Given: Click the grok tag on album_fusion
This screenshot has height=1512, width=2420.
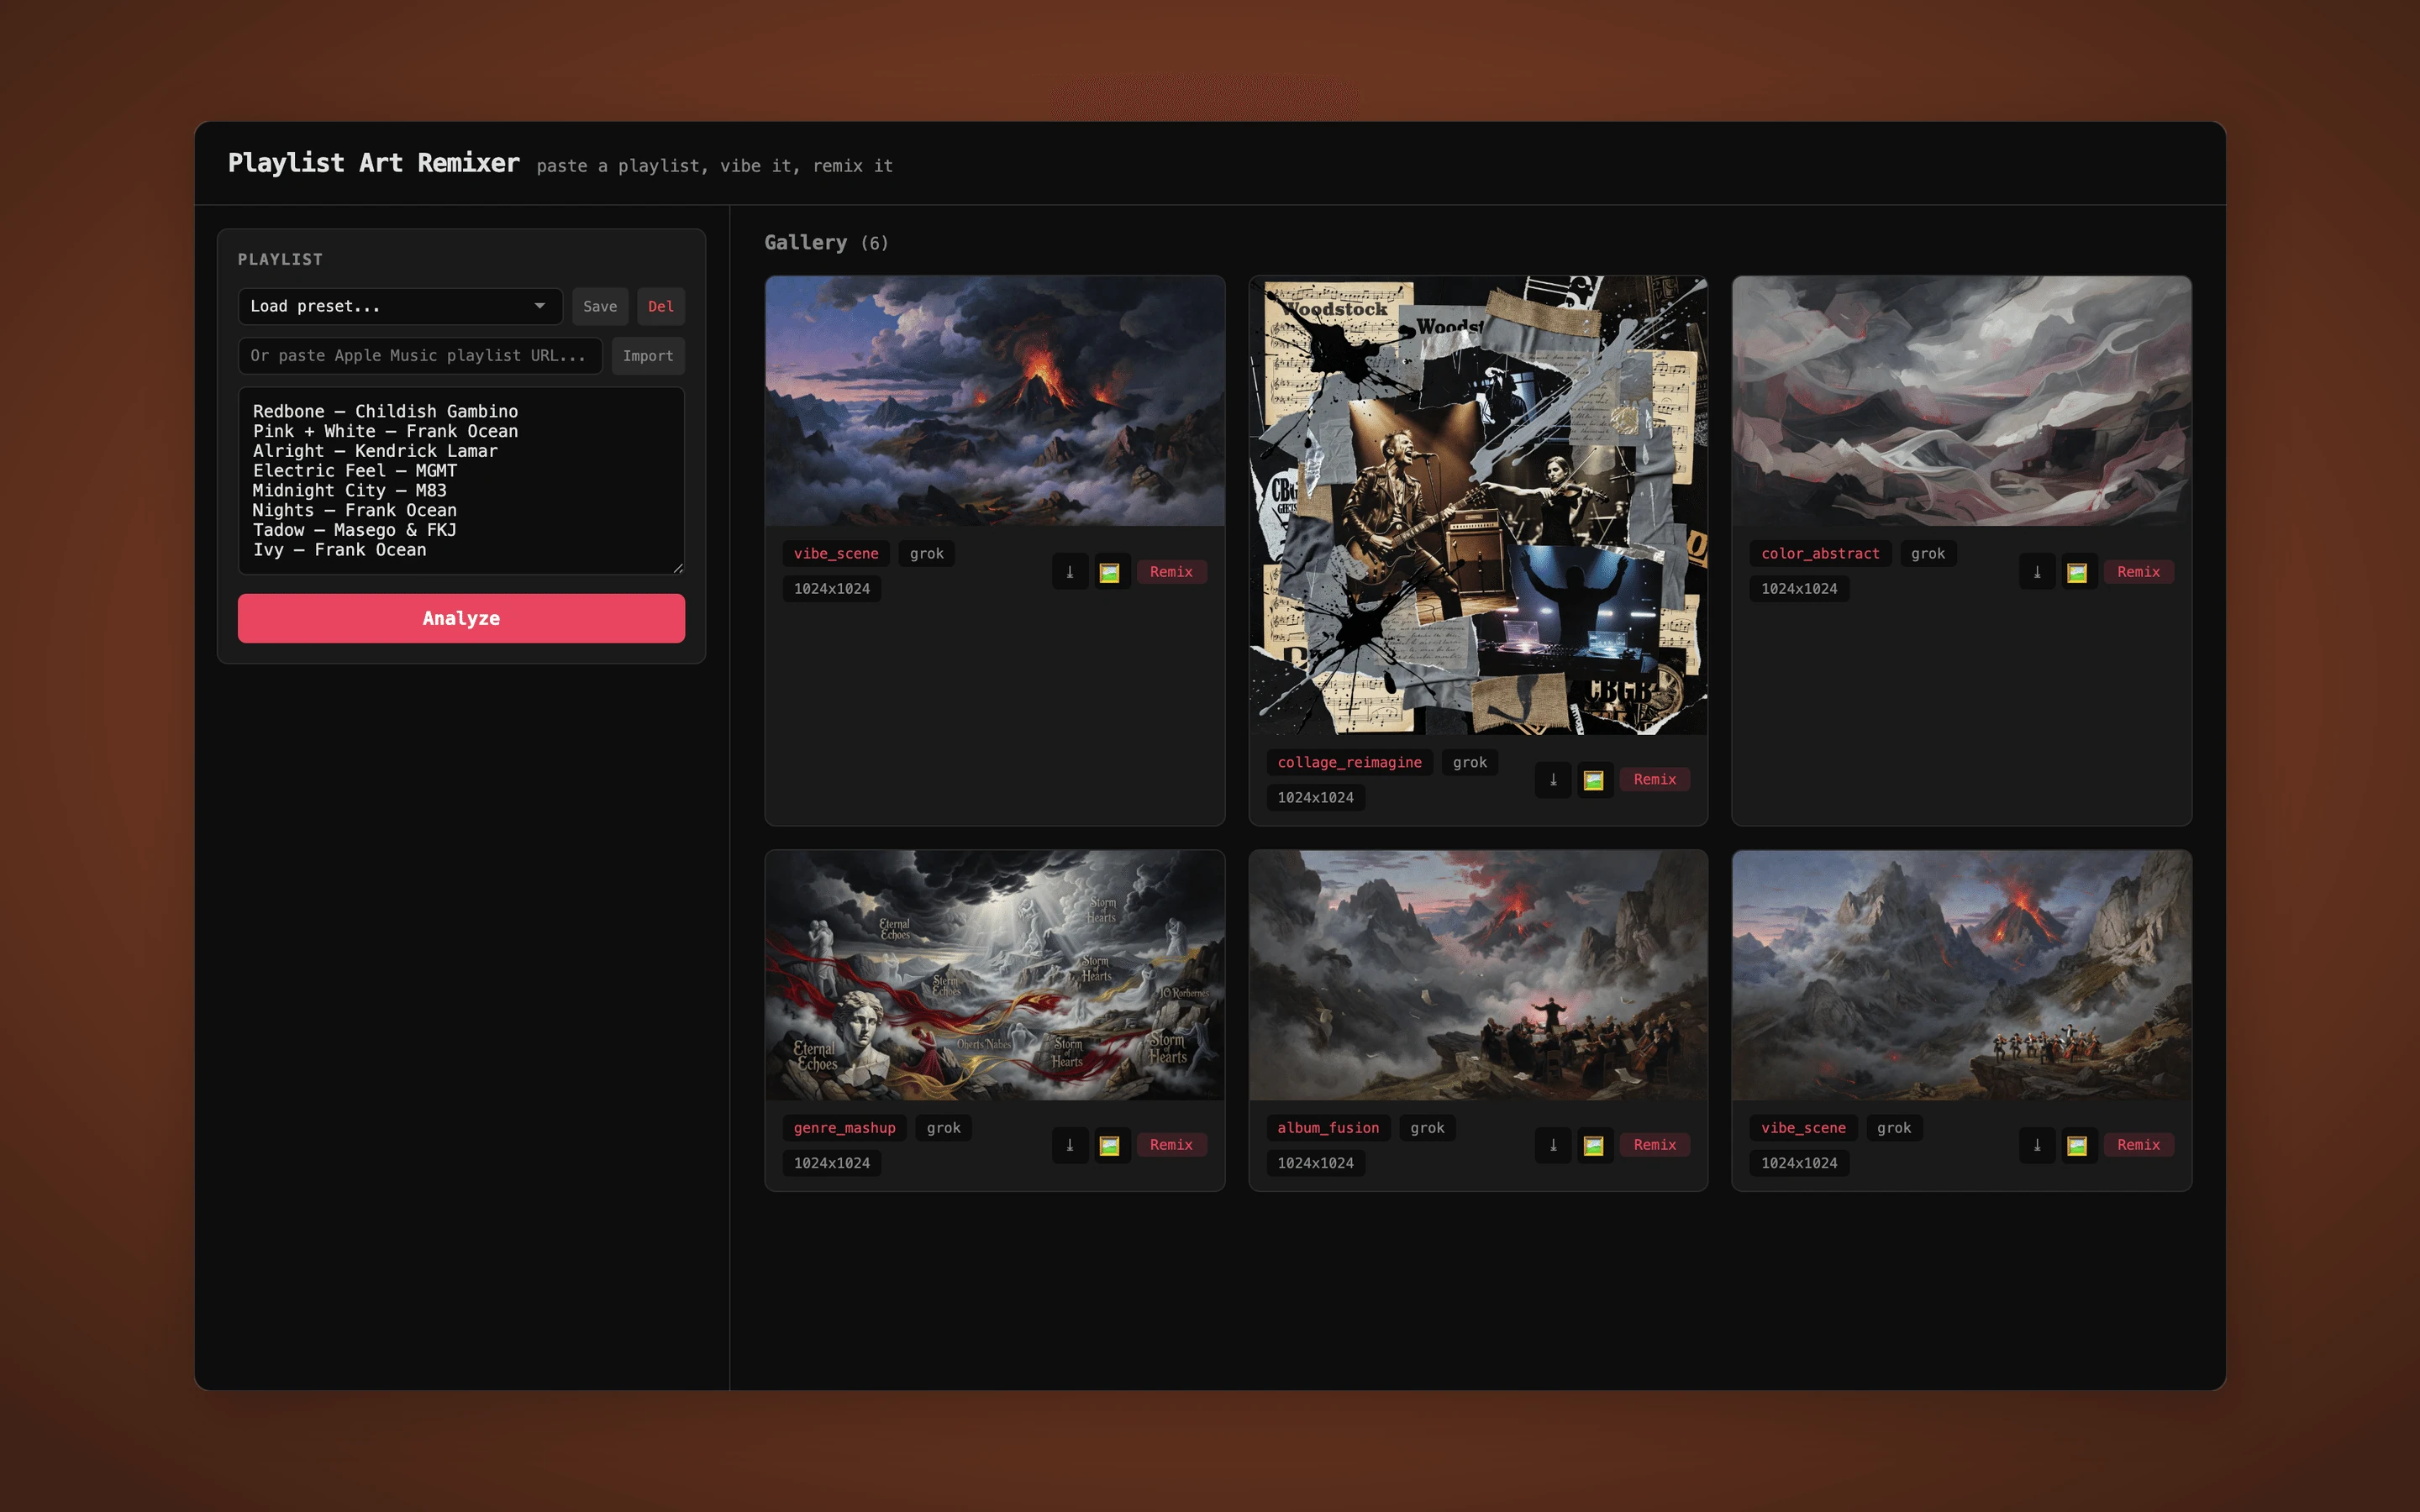Looking at the screenshot, I should coord(1427,1127).
